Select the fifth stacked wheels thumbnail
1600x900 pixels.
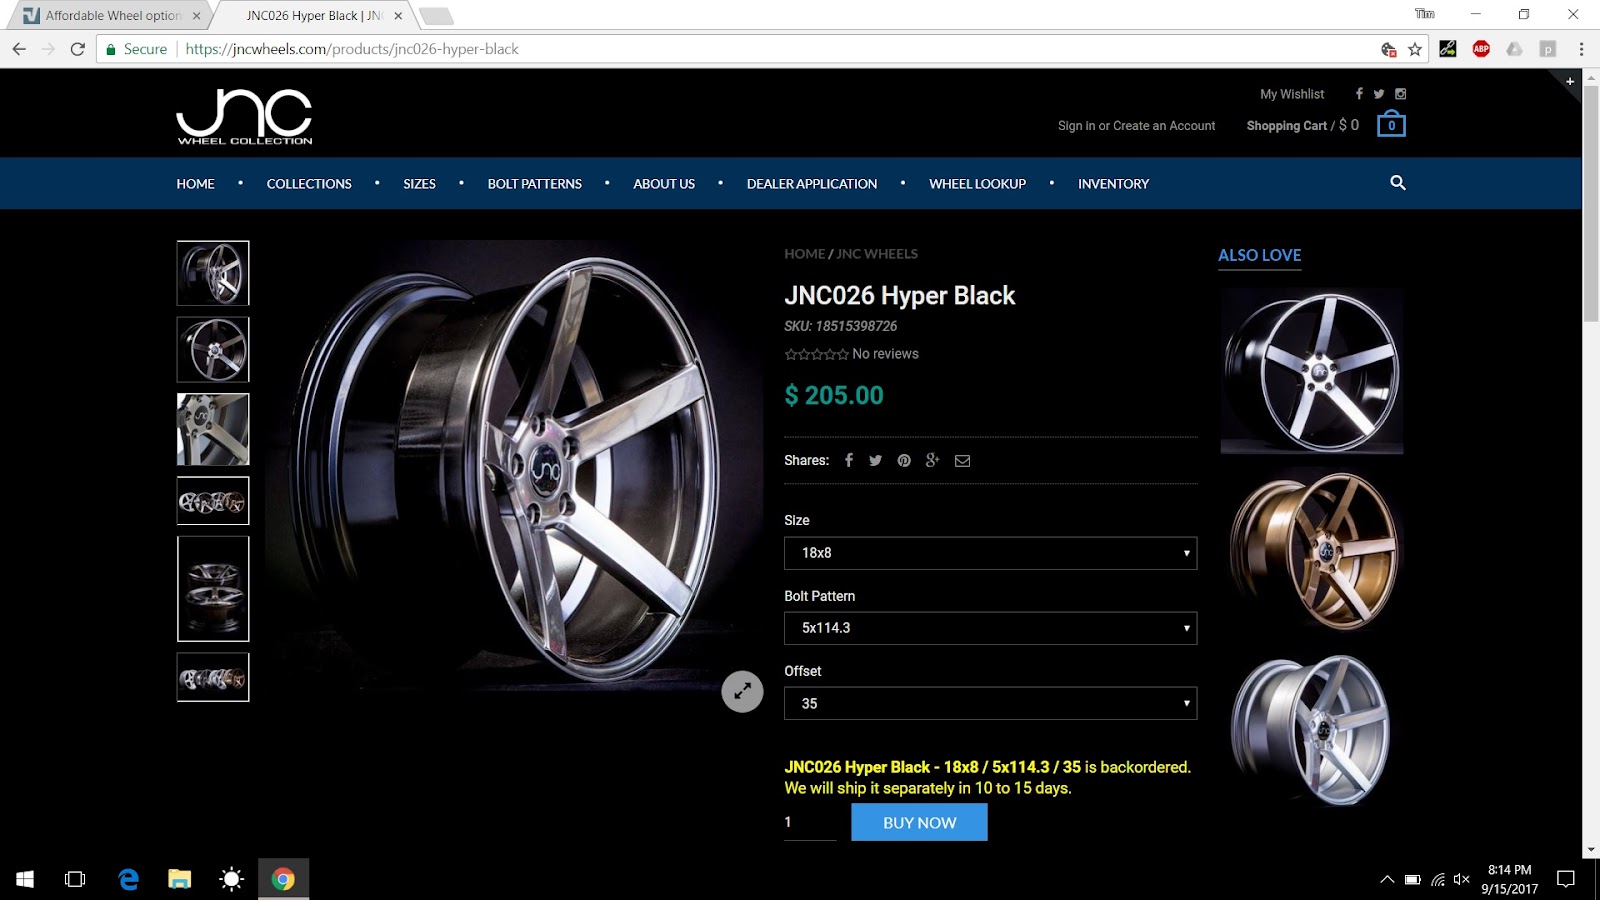click(213, 589)
